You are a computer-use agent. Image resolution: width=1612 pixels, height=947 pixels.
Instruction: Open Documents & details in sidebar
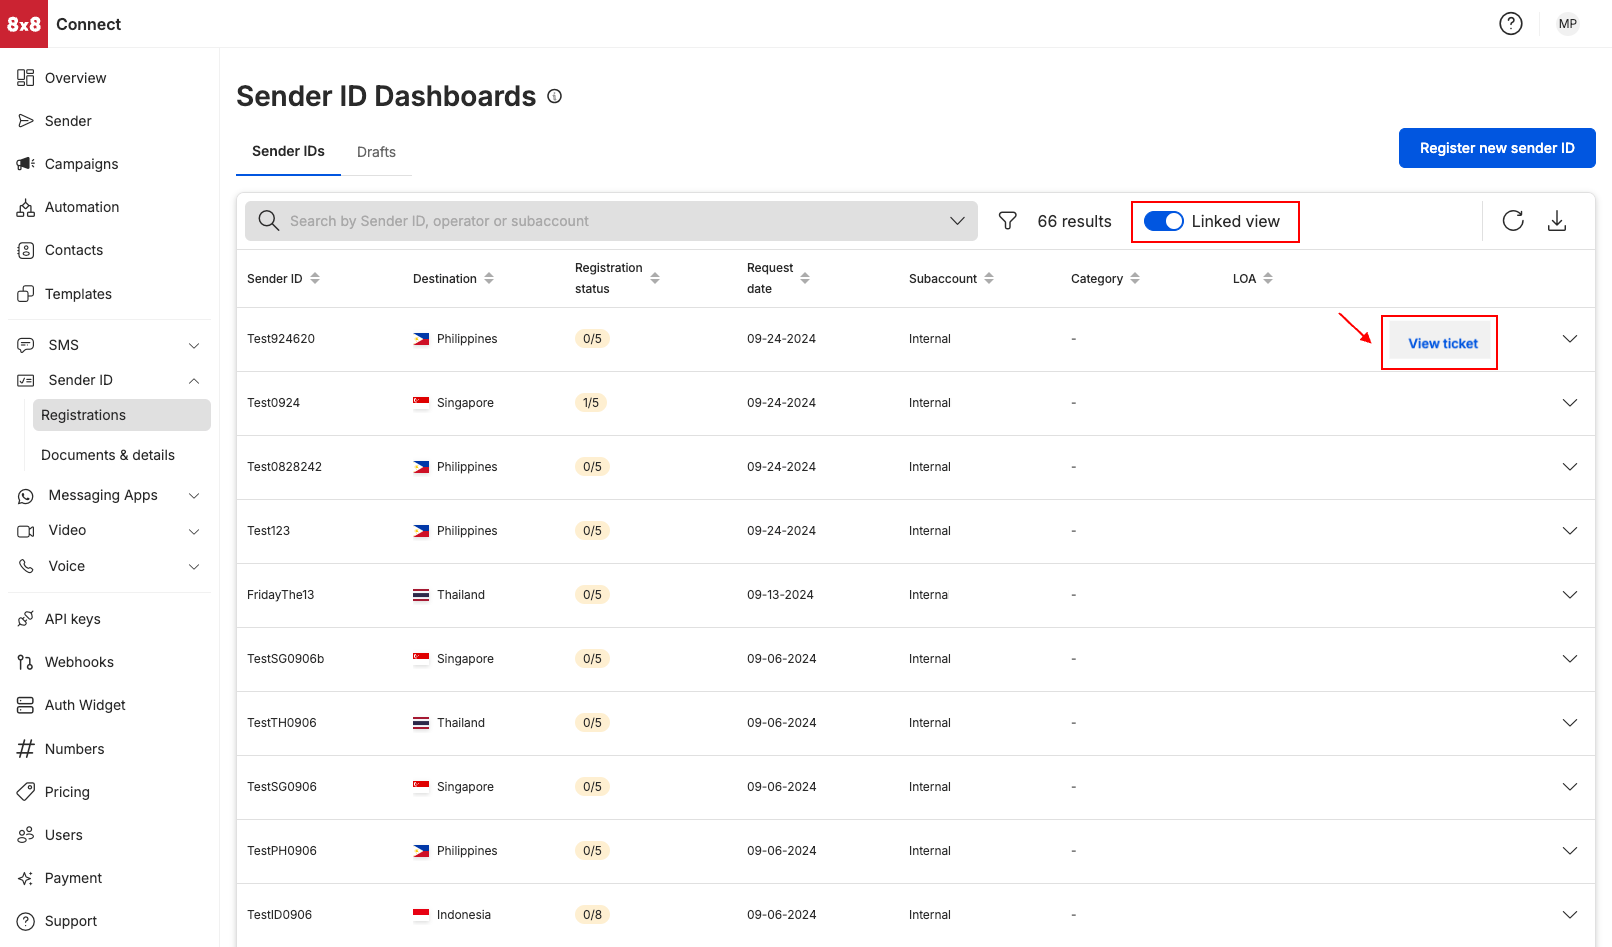(108, 455)
